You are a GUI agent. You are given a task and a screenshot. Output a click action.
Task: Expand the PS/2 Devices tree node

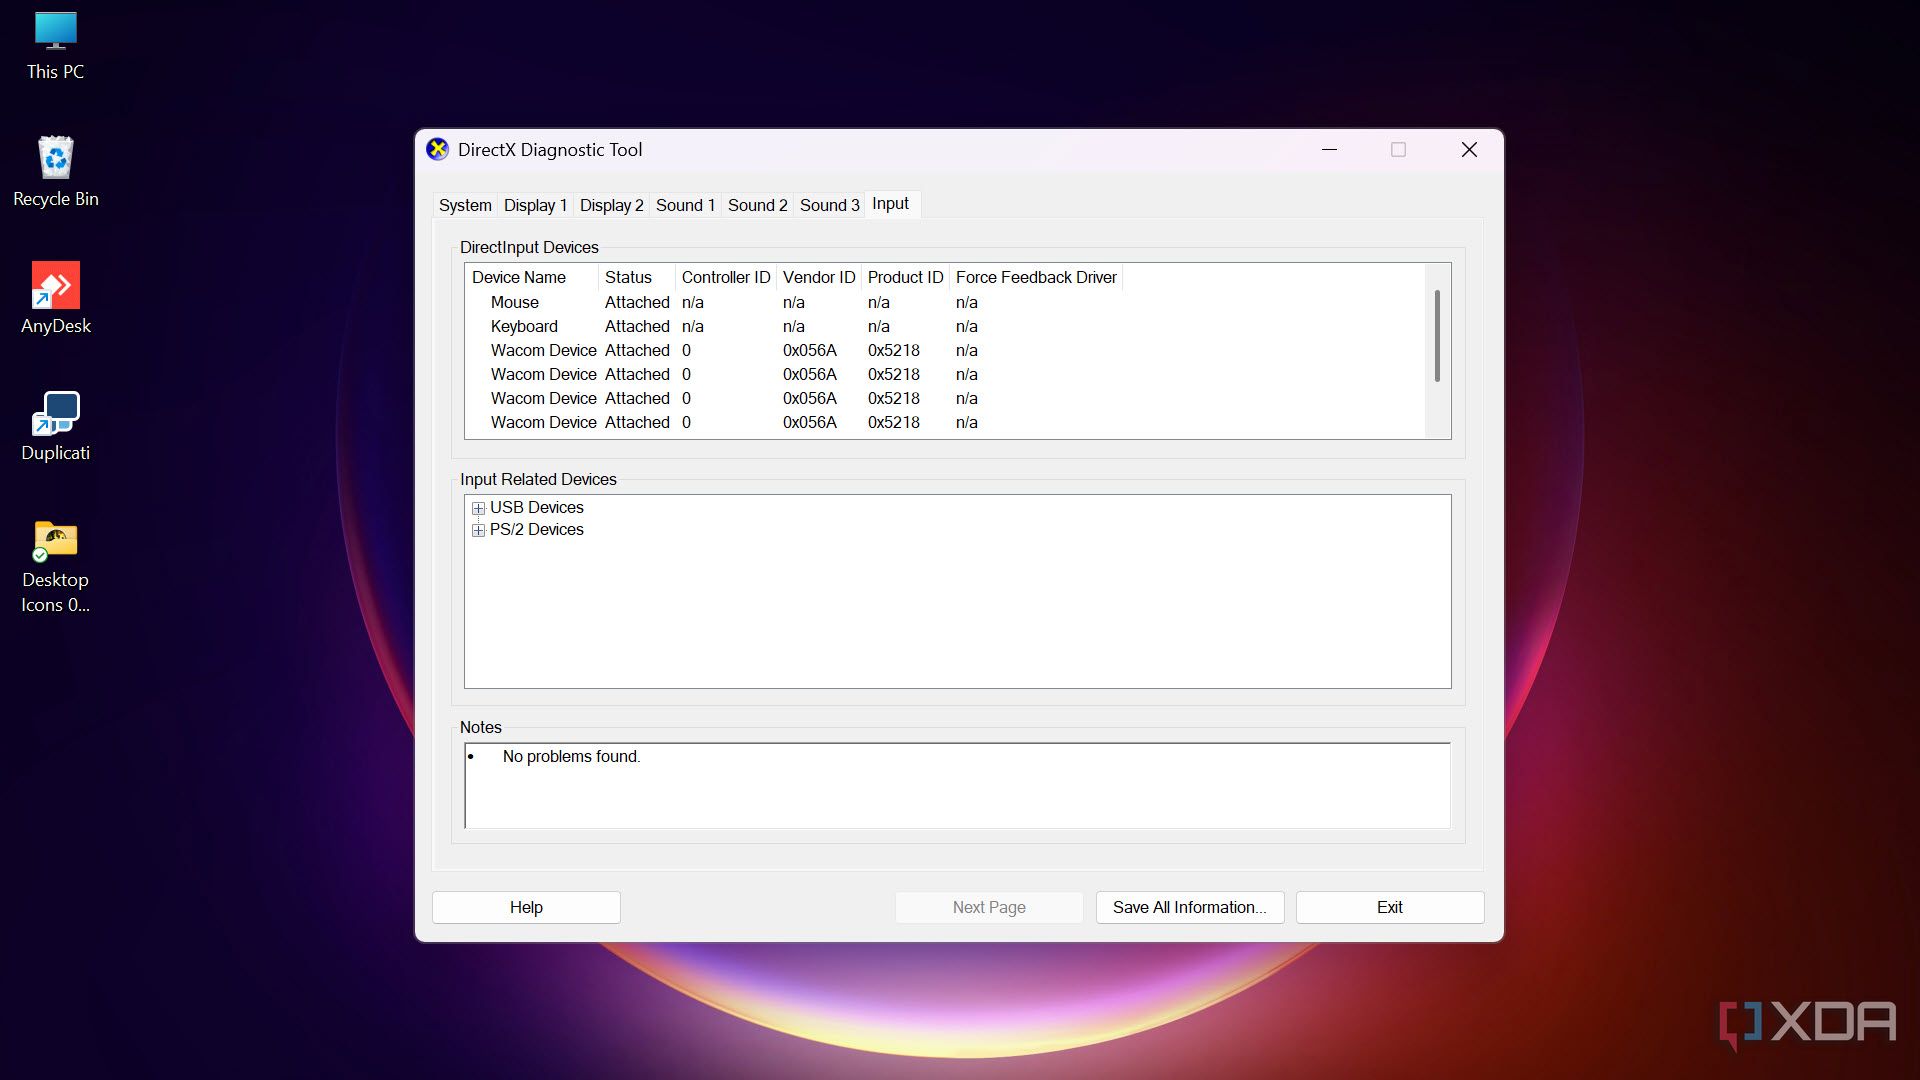point(478,530)
